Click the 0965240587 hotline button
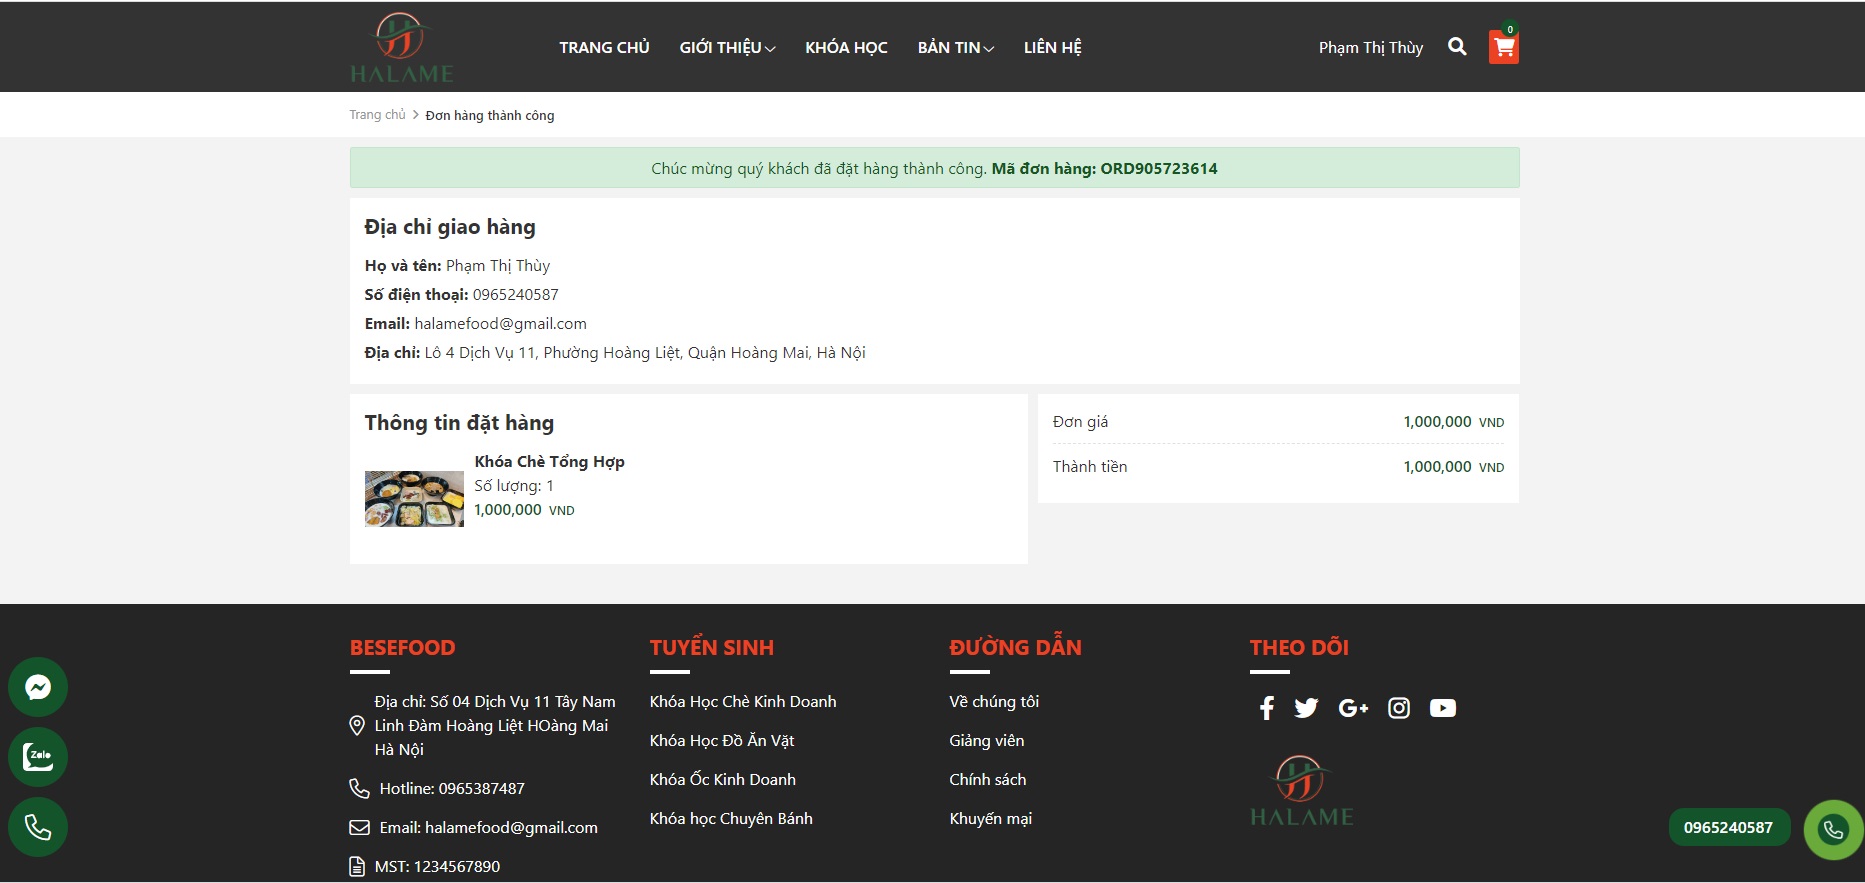The height and width of the screenshot is (883, 1865). (x=1728, y=828)
